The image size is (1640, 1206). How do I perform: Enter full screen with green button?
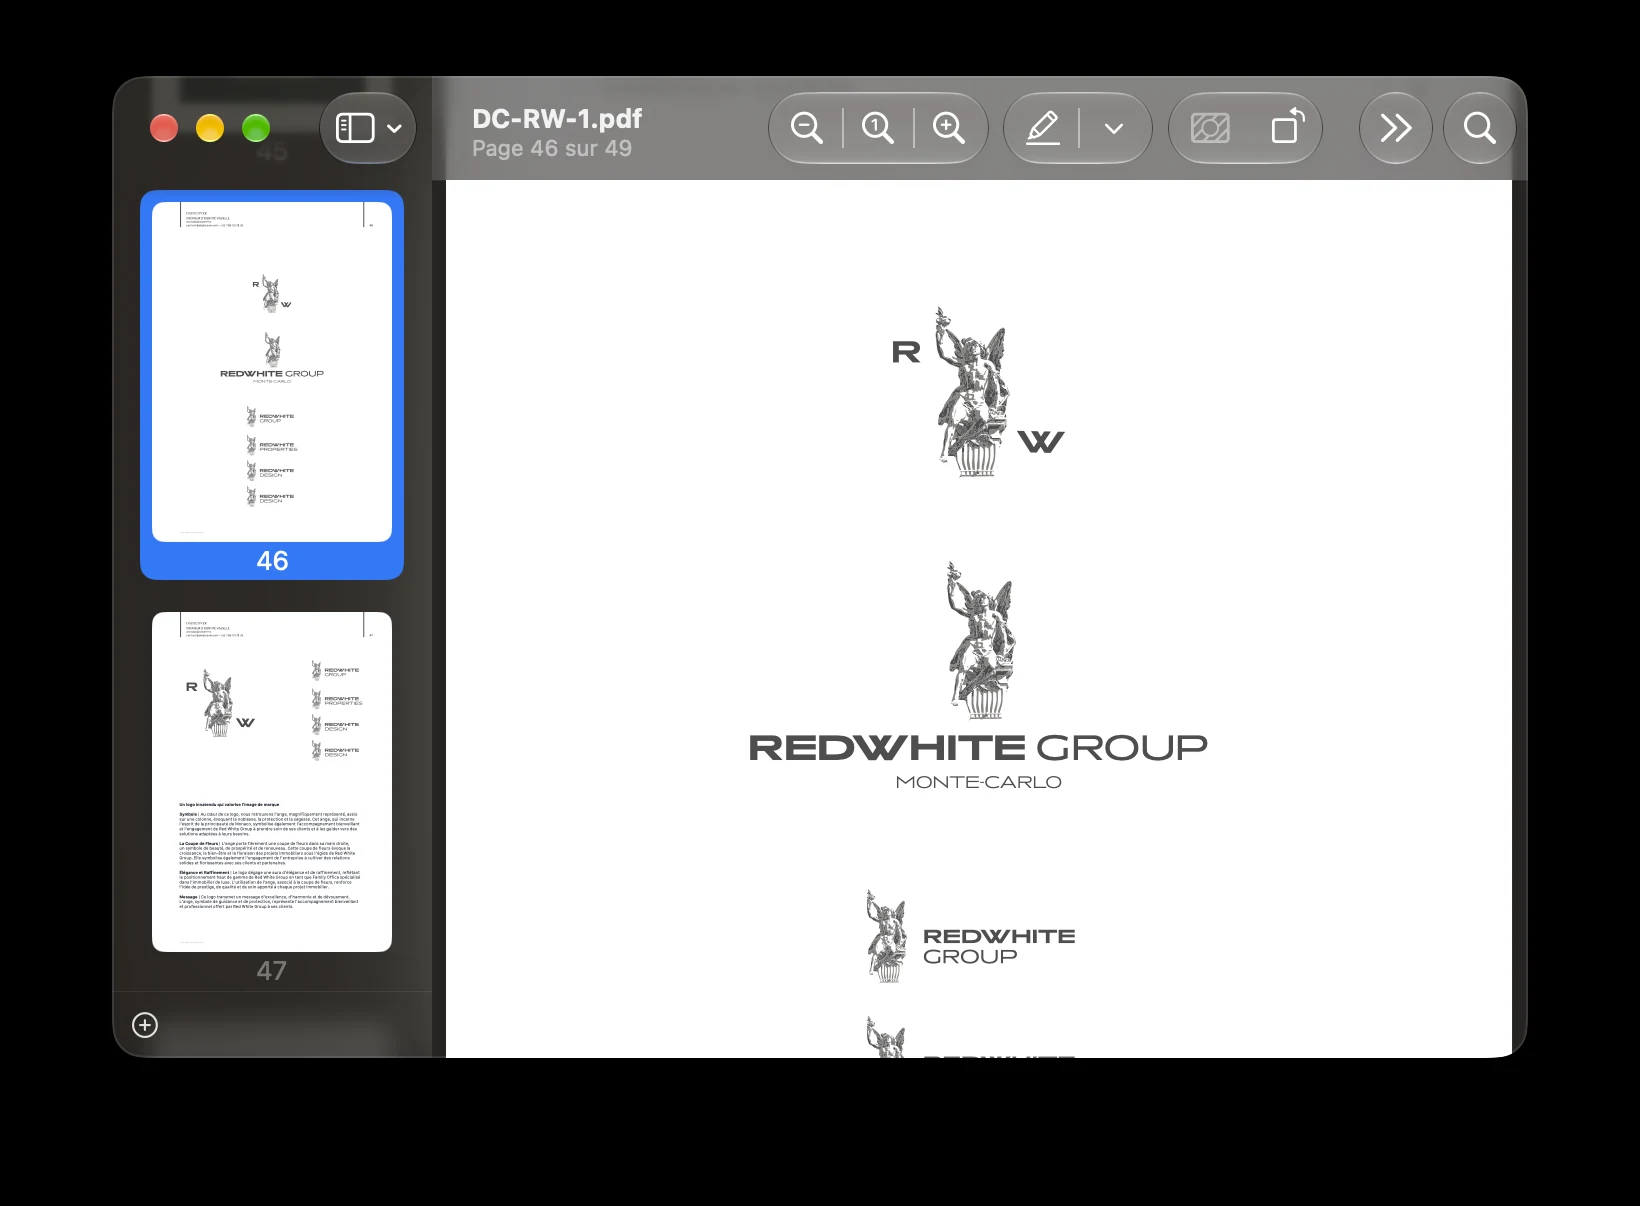click(256, 128)
